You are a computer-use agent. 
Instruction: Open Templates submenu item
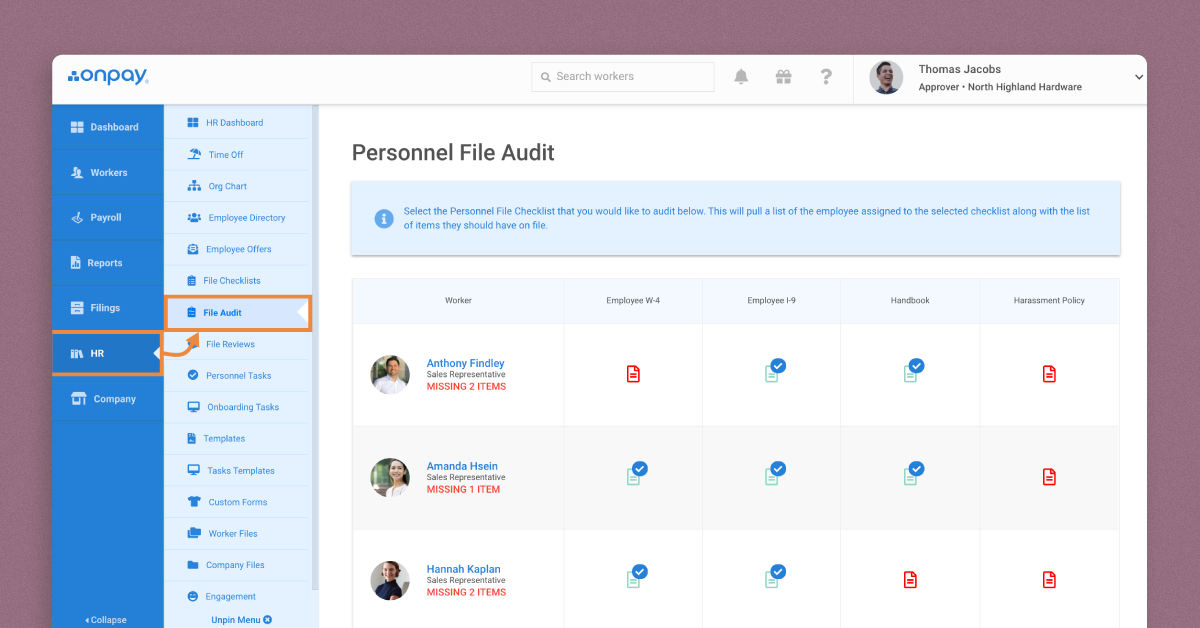[x=238, y=439]
